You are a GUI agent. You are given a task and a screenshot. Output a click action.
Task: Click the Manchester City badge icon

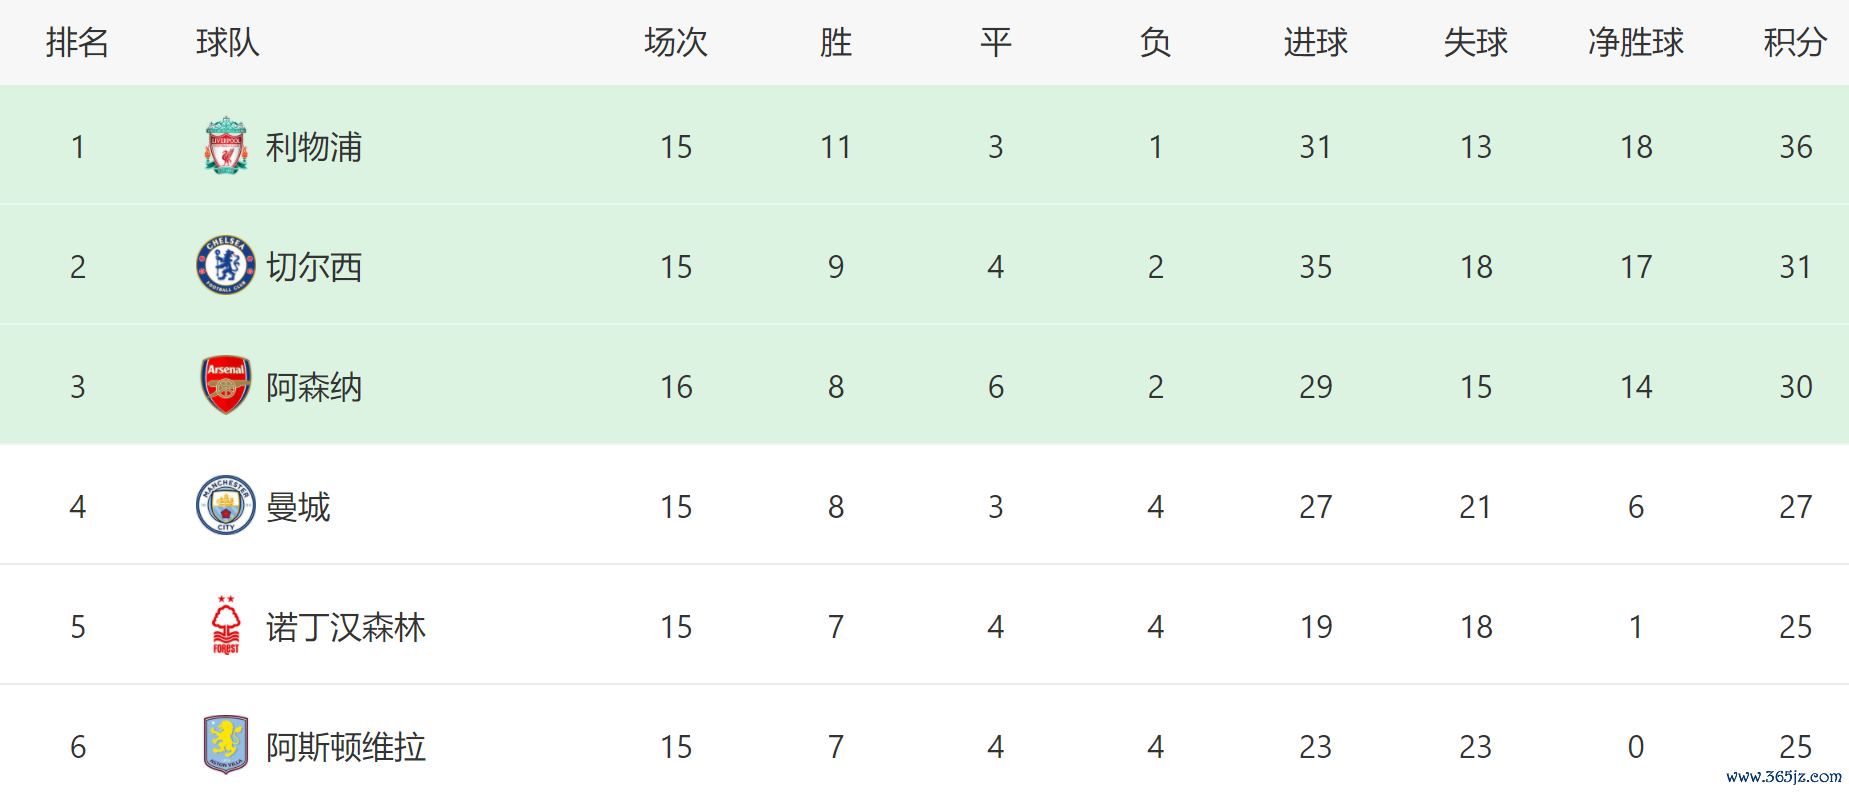[x=226, y=505]
